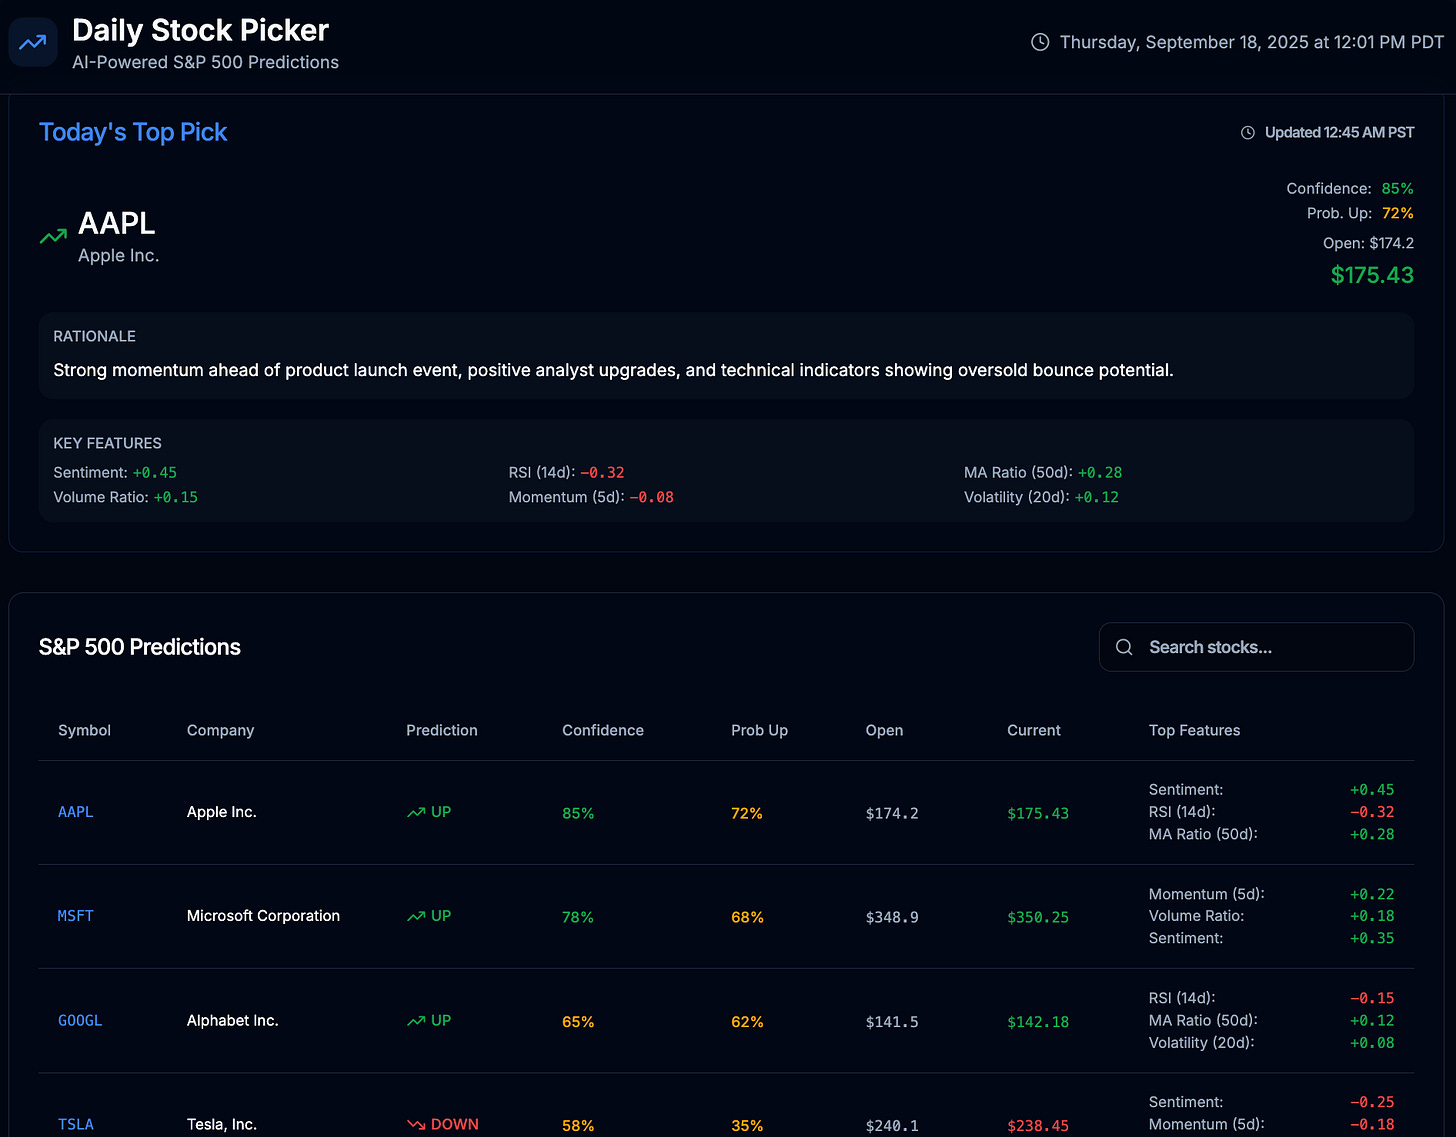Click Momentum (5d): -0.08 in key features

pos(591,497)
